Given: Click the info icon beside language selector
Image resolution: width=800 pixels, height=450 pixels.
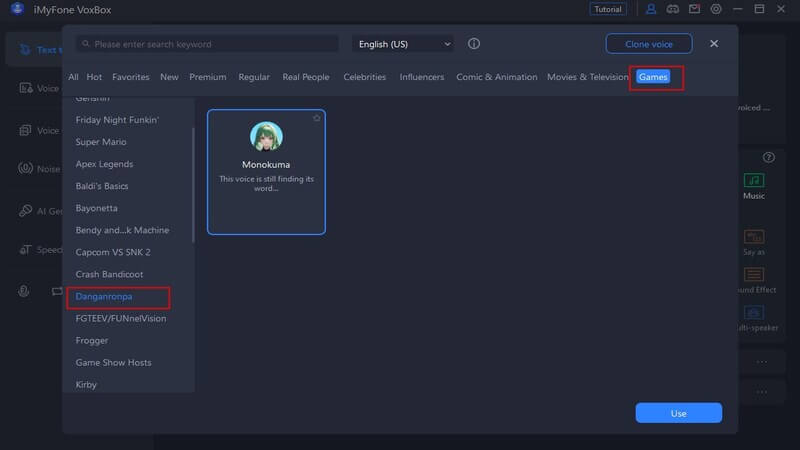Looking at the screenshot, I should [474, 44].
